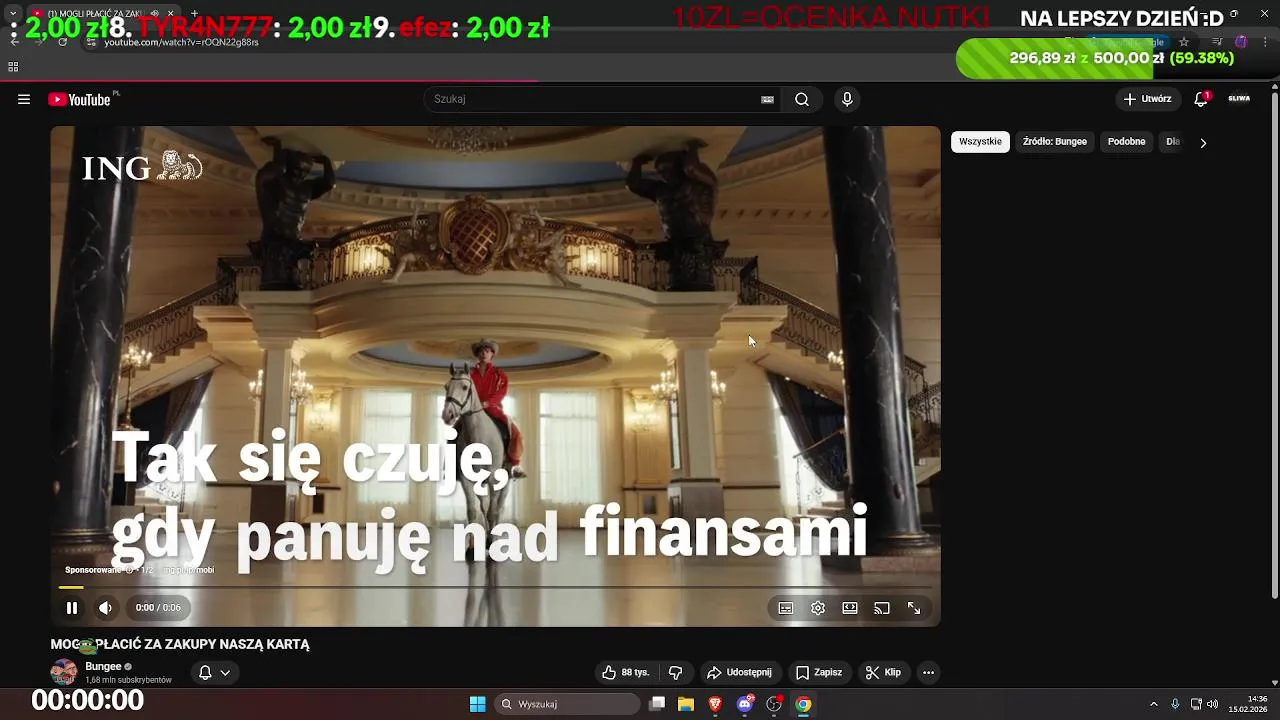Go to YouTube home via logo
The height and width of the screenshot is (720, 1280).
80,99
